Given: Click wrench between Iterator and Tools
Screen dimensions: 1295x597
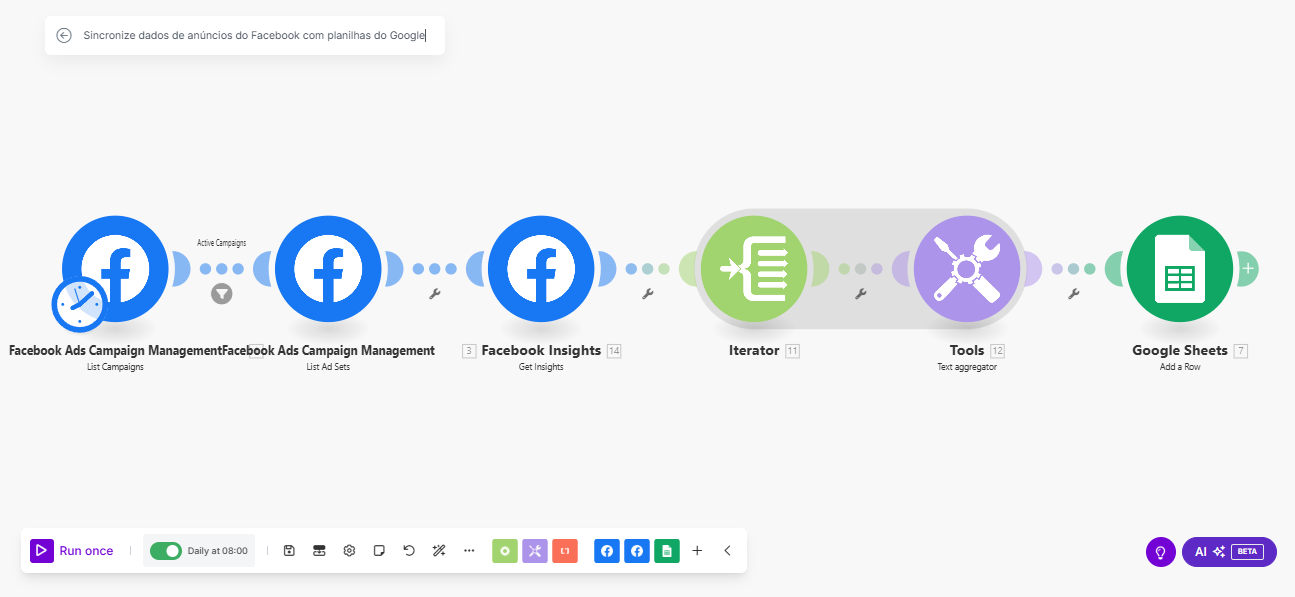Looking at the screenshot, I should pos(861,294).
